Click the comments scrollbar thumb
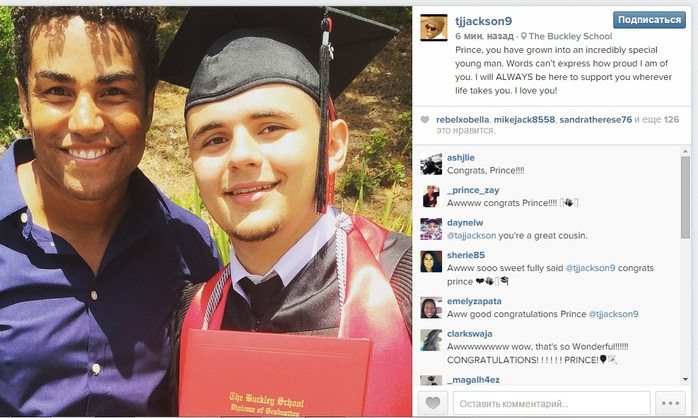 (685, 197)
